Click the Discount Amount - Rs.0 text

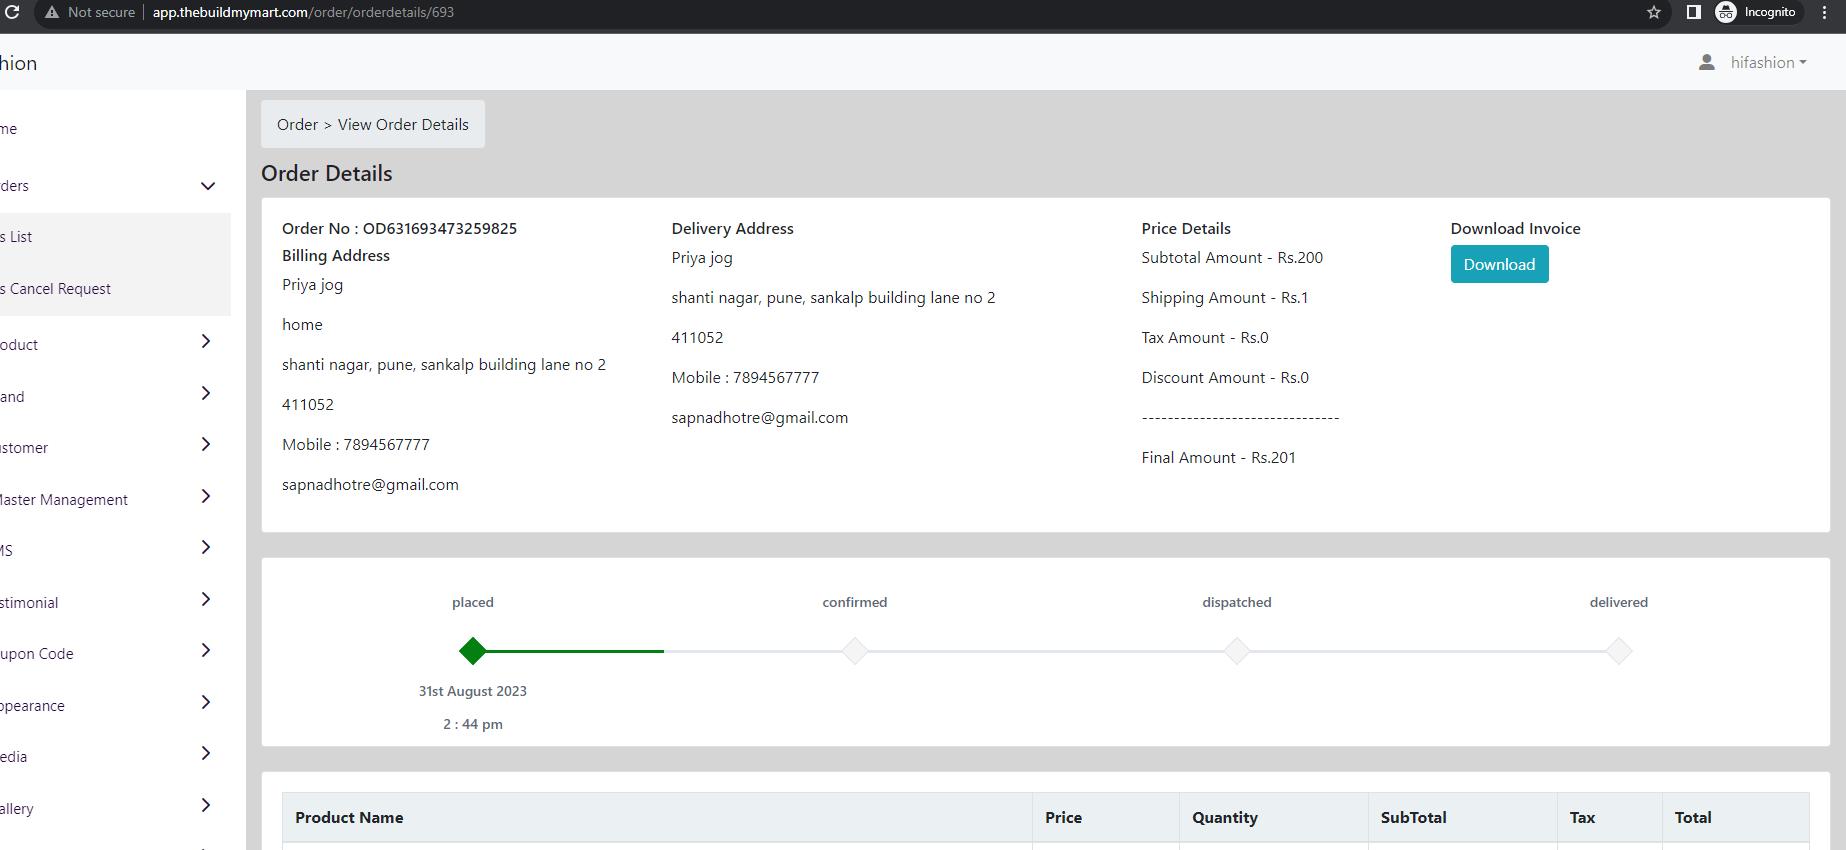(1225, 378)
